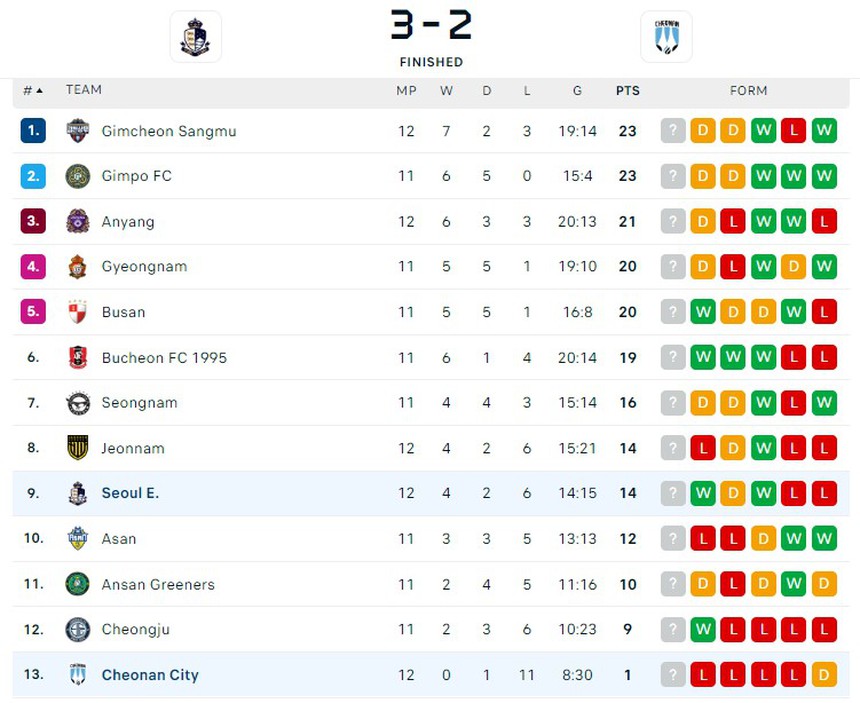Image resolution: width=860 pixels, height=703 pixels.
Task: Click the Bucheon FC 1995 club logo
Action: [x=78, y=357]
